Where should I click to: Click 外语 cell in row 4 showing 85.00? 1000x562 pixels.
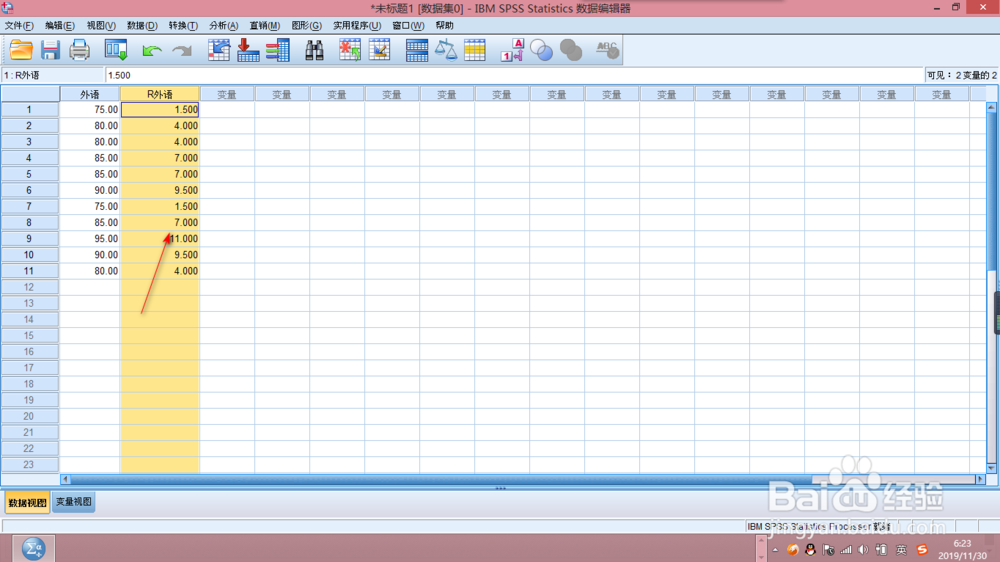pyautogui.click(x=90, y=158)
